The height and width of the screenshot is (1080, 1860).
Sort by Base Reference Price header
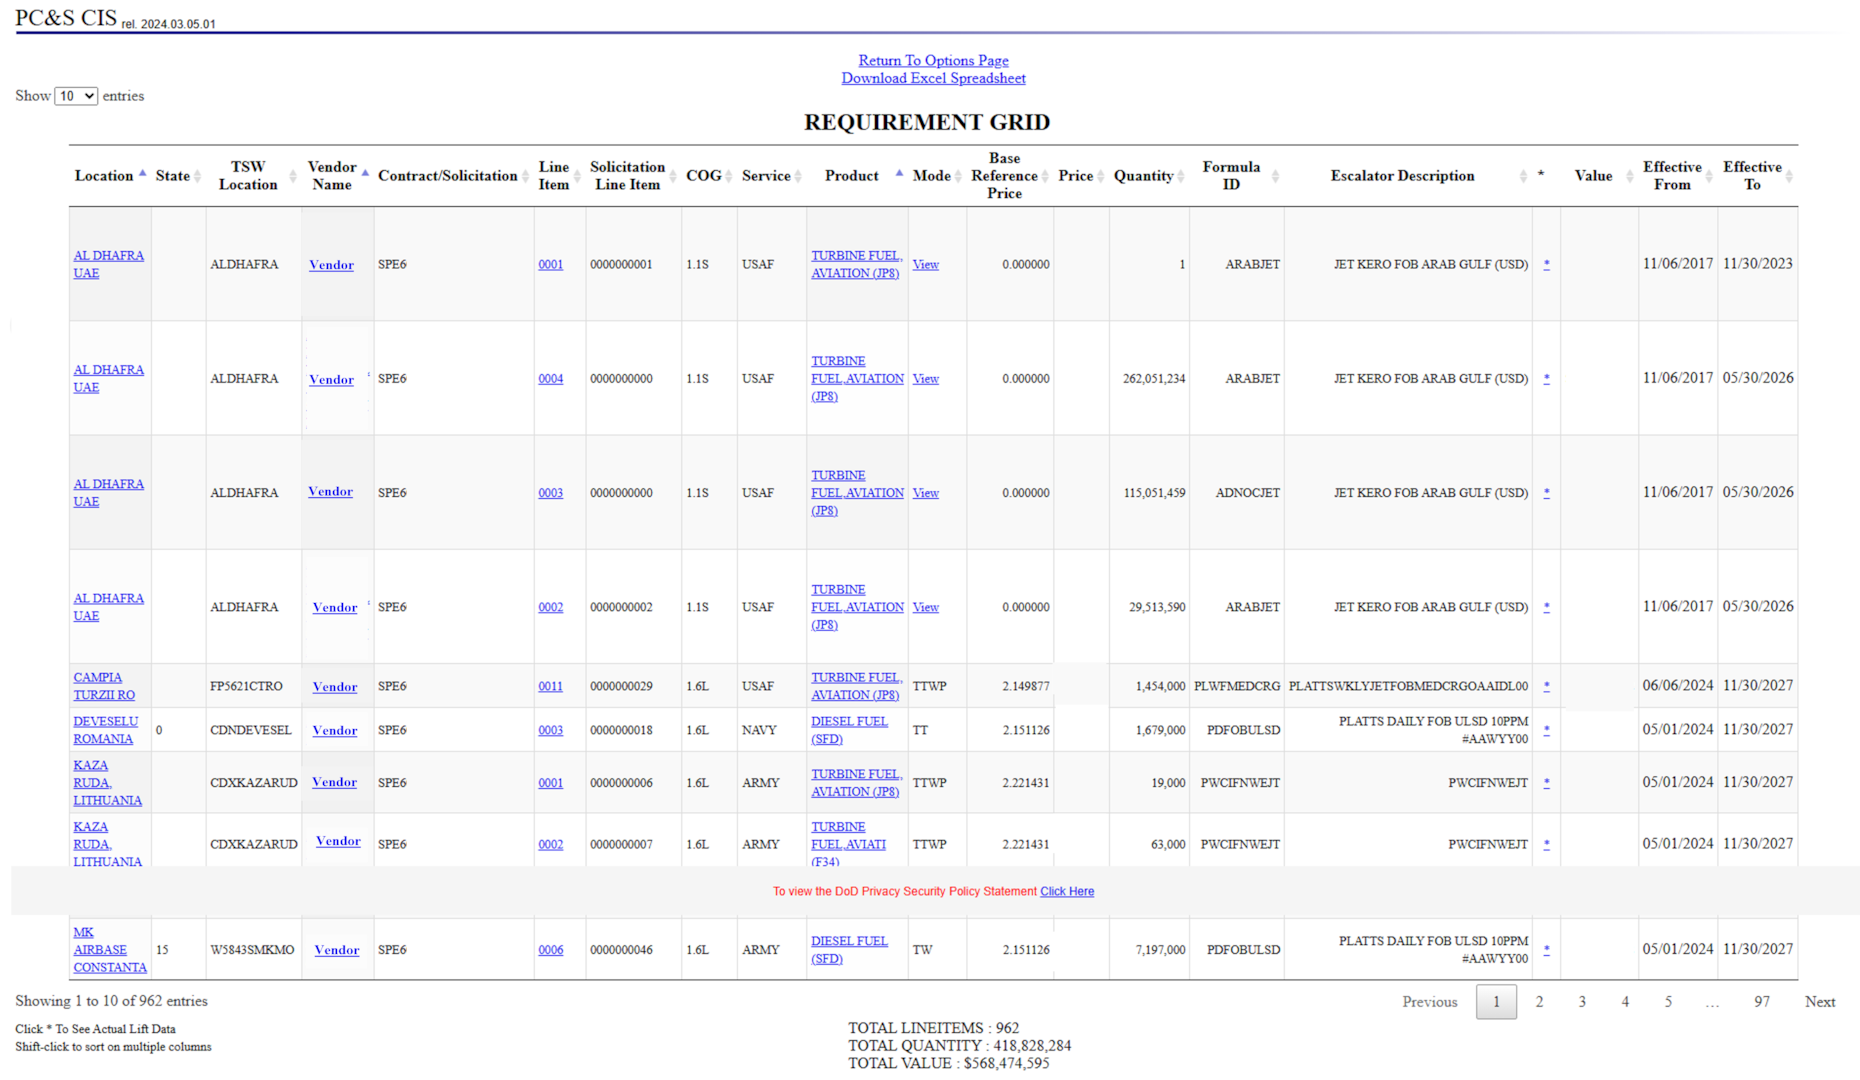[x=1010, y=176]
